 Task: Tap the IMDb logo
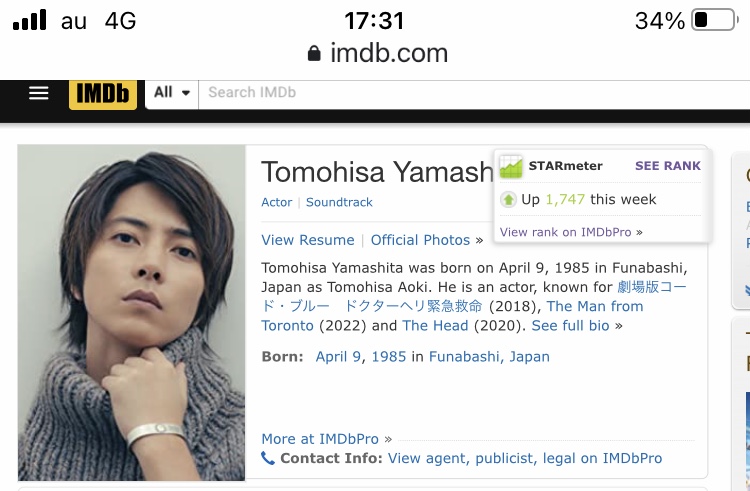pyautogui.click(x=103, y=94)
